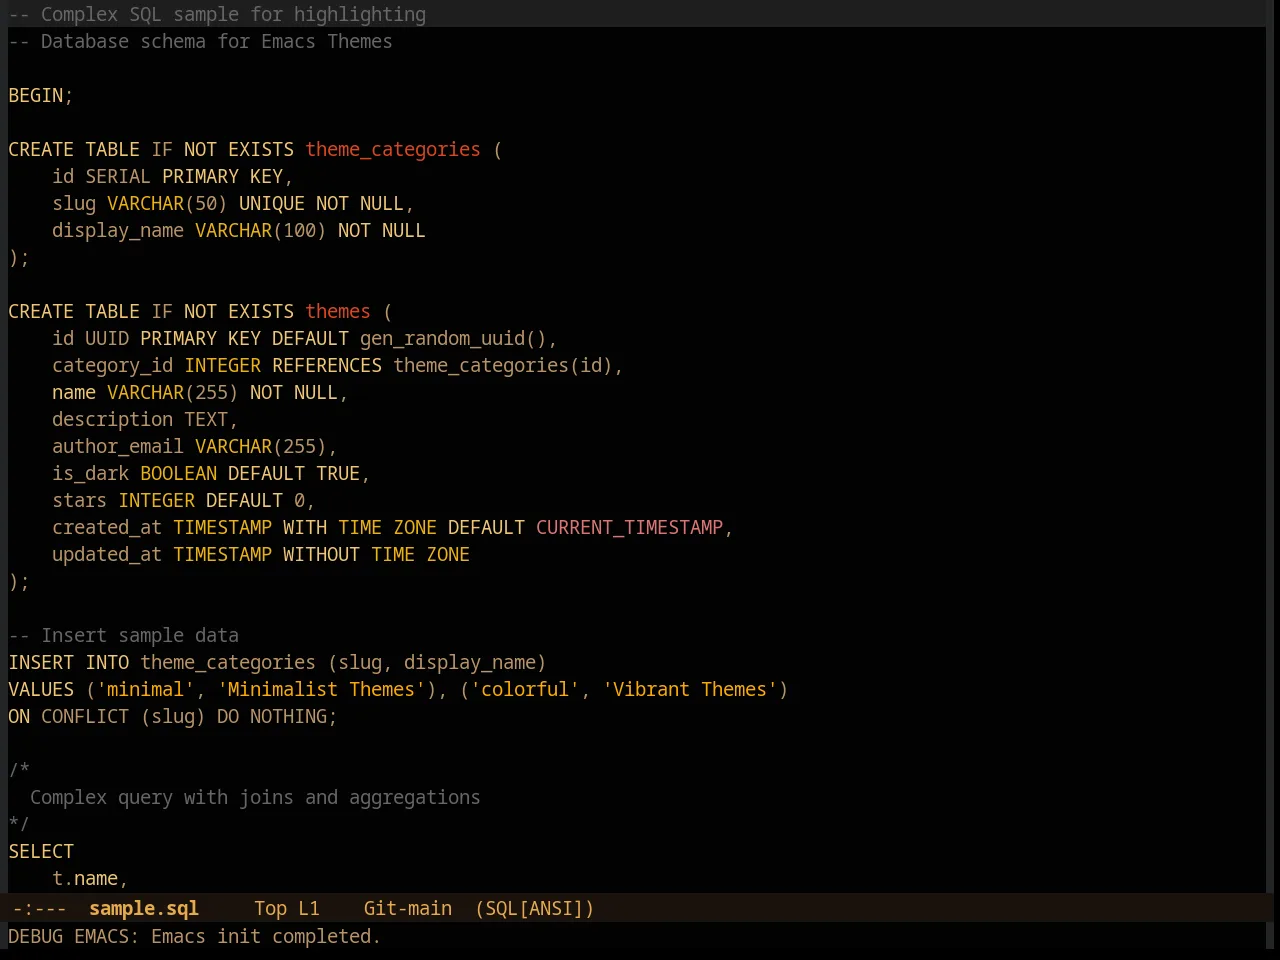Viewport: 1280px width, 960px height.
Task: Click 'Complex query with joins and aggregations' comment
Action: (255, 797)
